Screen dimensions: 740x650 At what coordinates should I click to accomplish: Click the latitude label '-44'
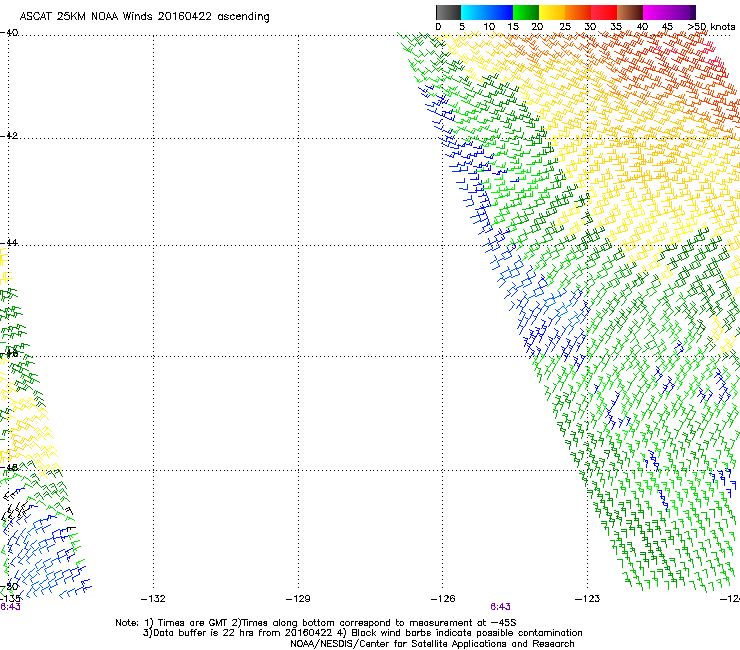[9, 243]
